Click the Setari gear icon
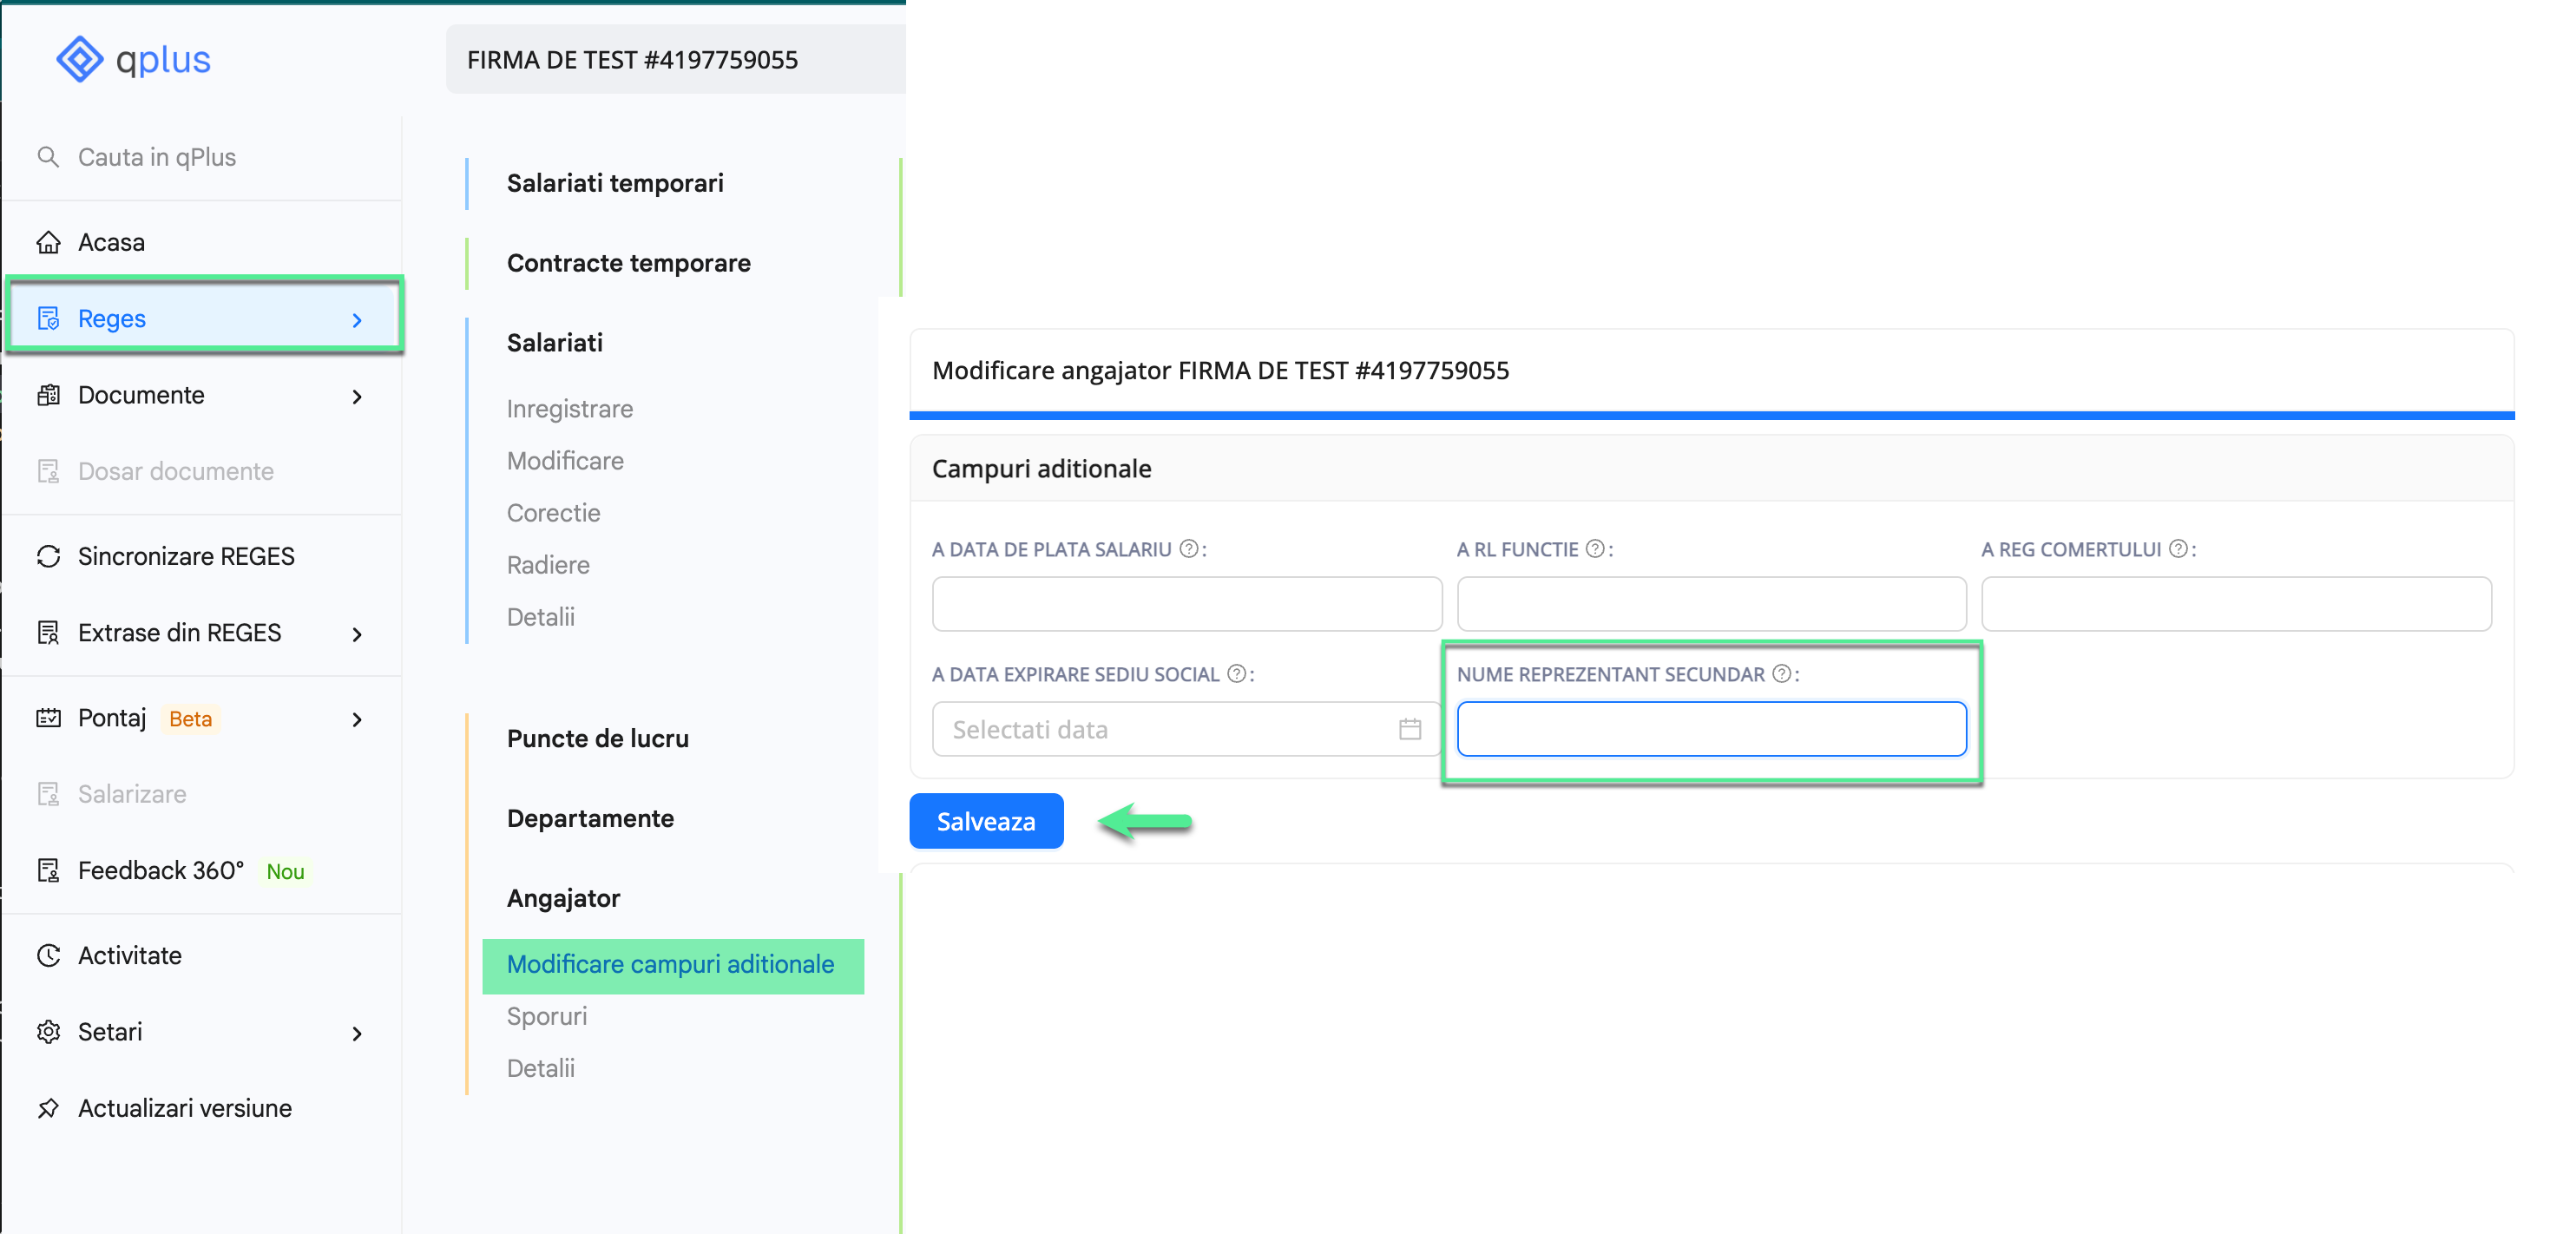 (x=48, y=1032)
